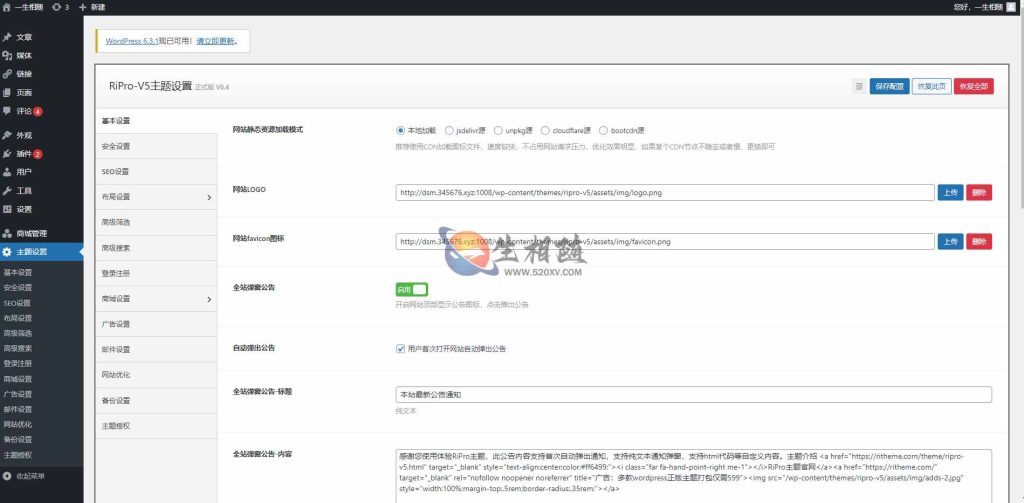Viewport: 1024px width, 503px height.
Task: Click the + 新建 item in admin bar
Action: tap(92, 7)
